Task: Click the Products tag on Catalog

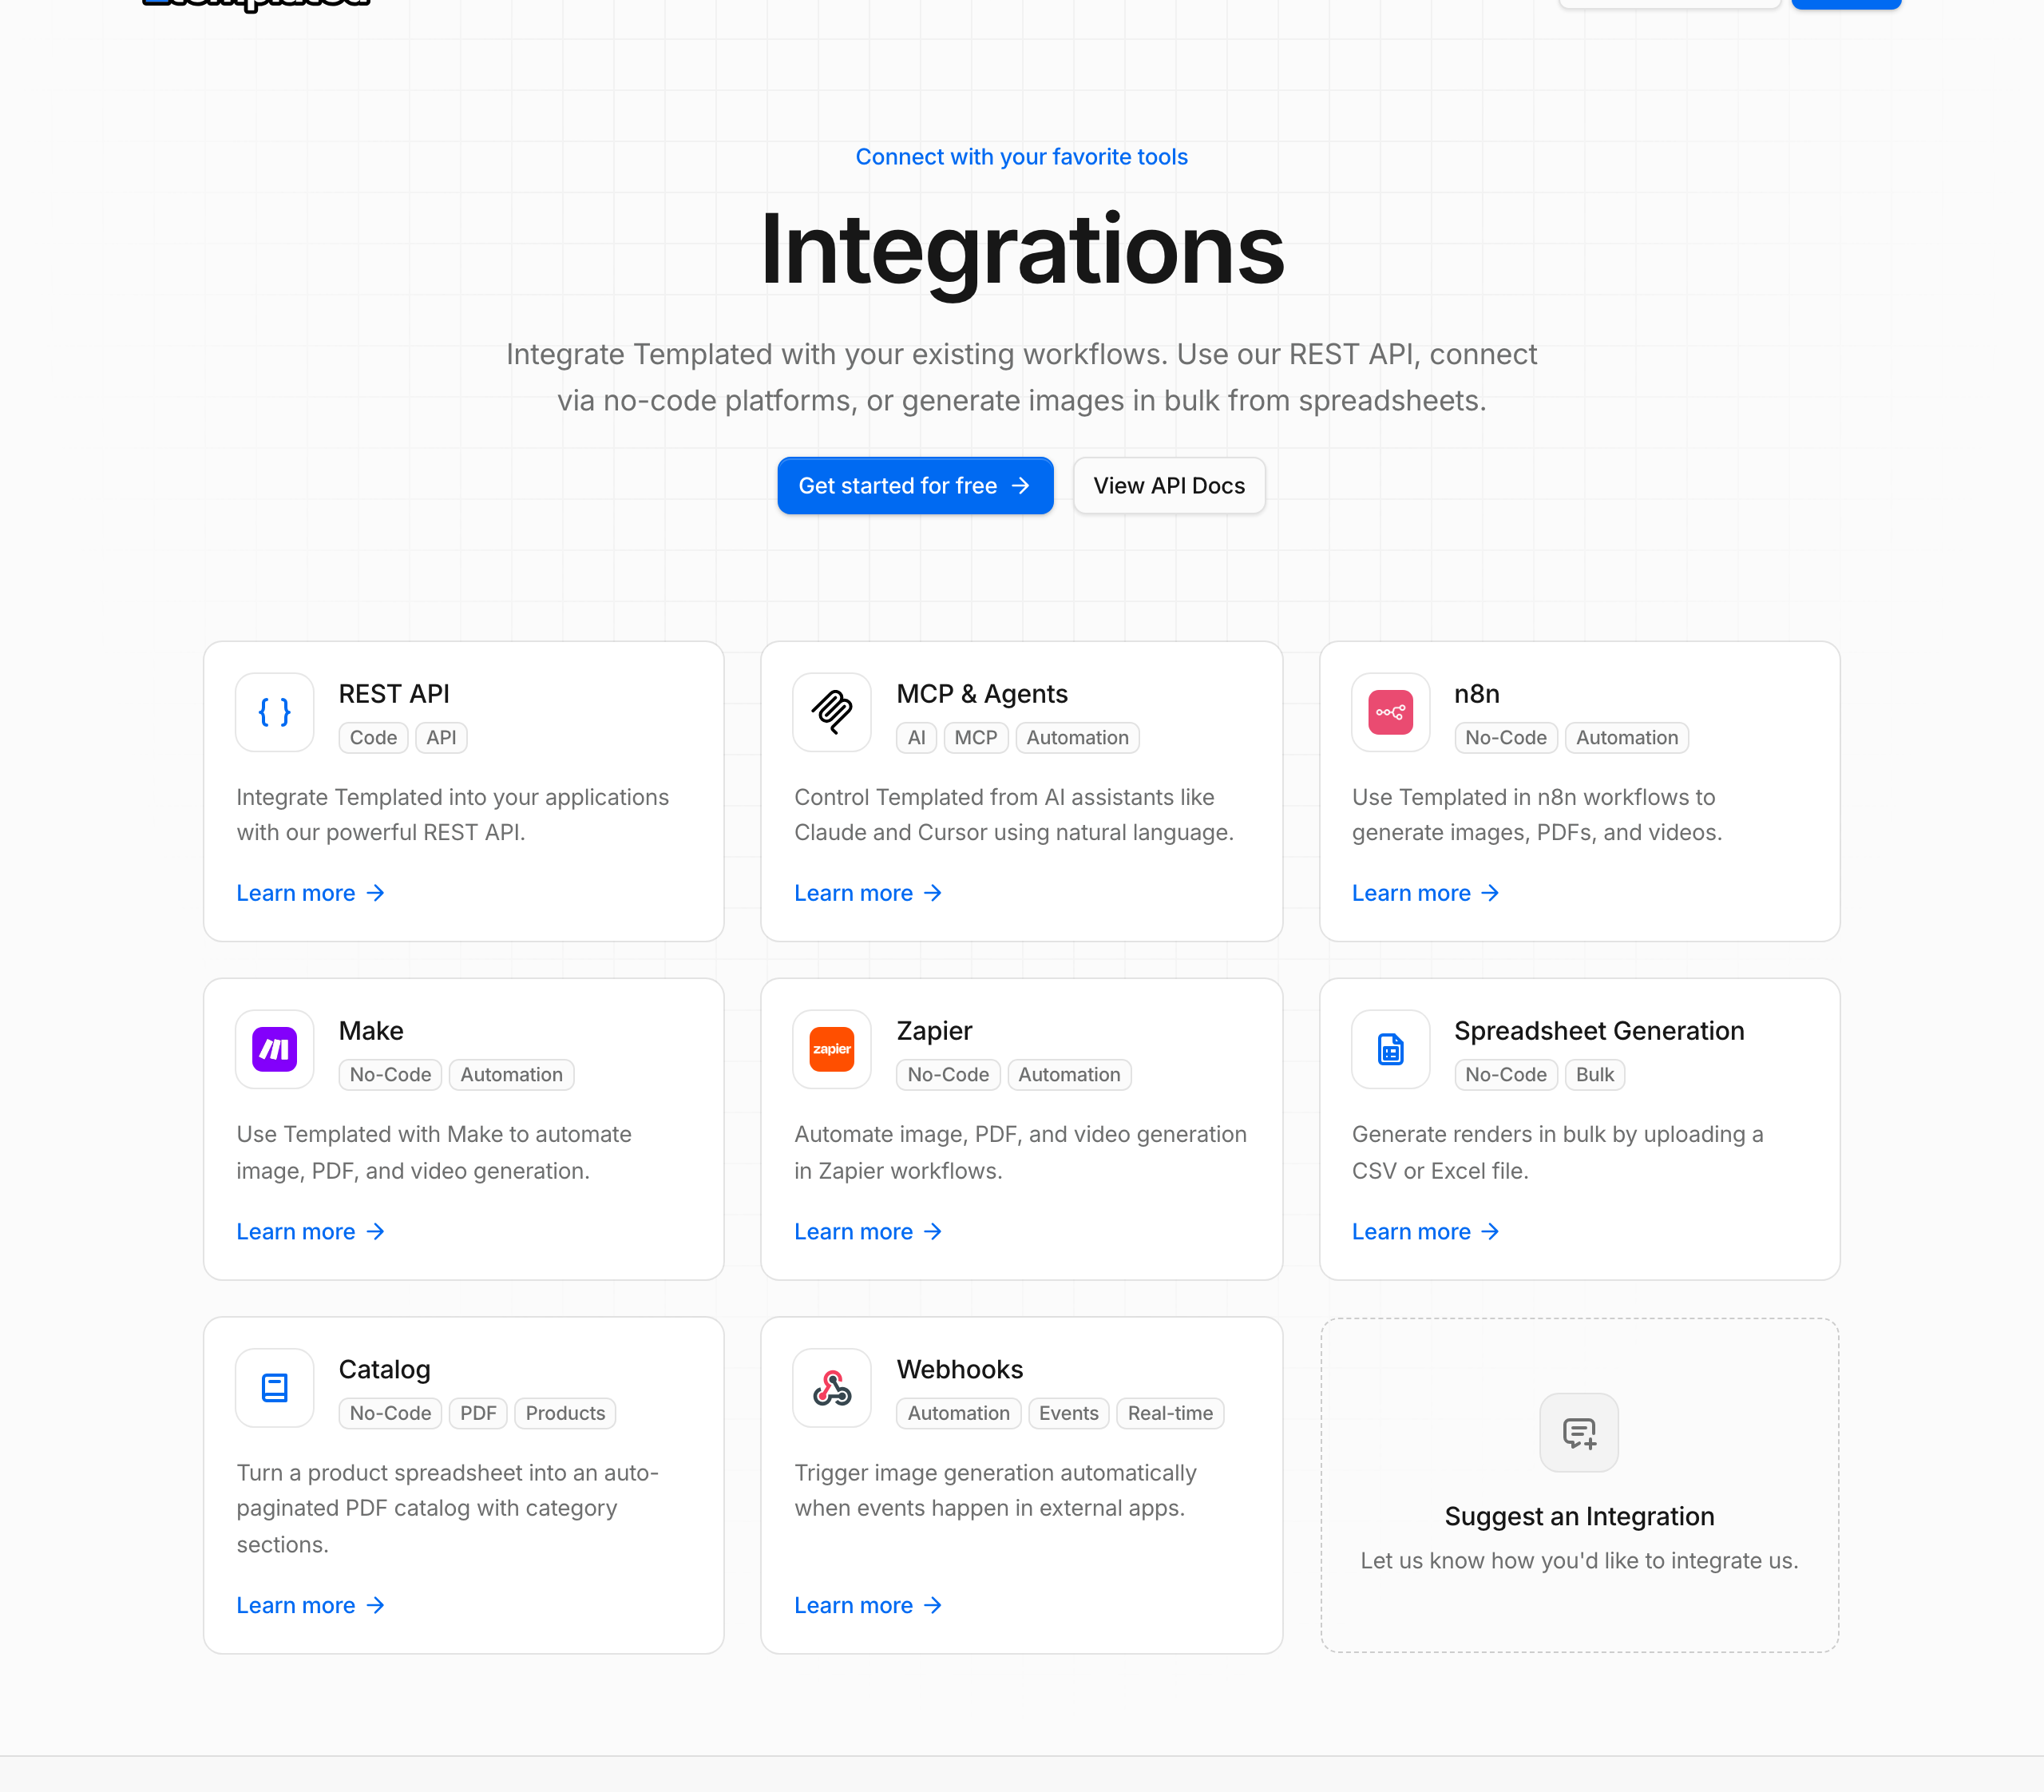Action: 565,1414
